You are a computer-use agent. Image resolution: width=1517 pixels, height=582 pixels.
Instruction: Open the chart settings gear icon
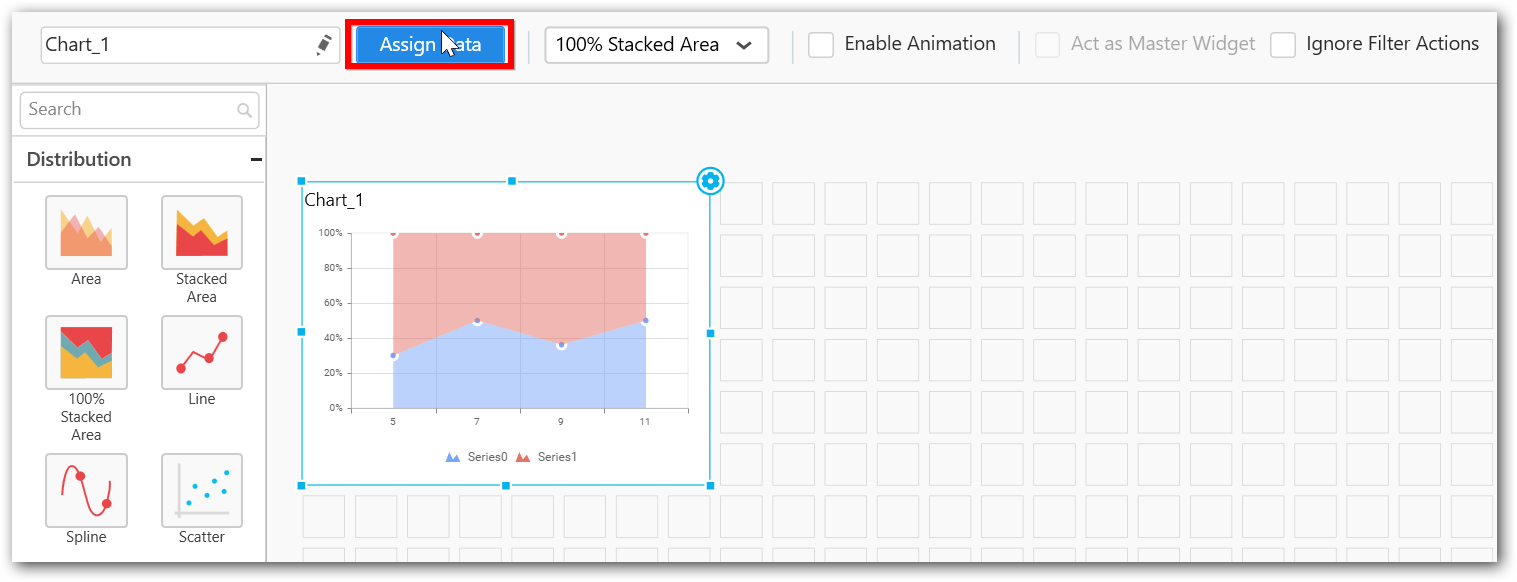(710, 181)
